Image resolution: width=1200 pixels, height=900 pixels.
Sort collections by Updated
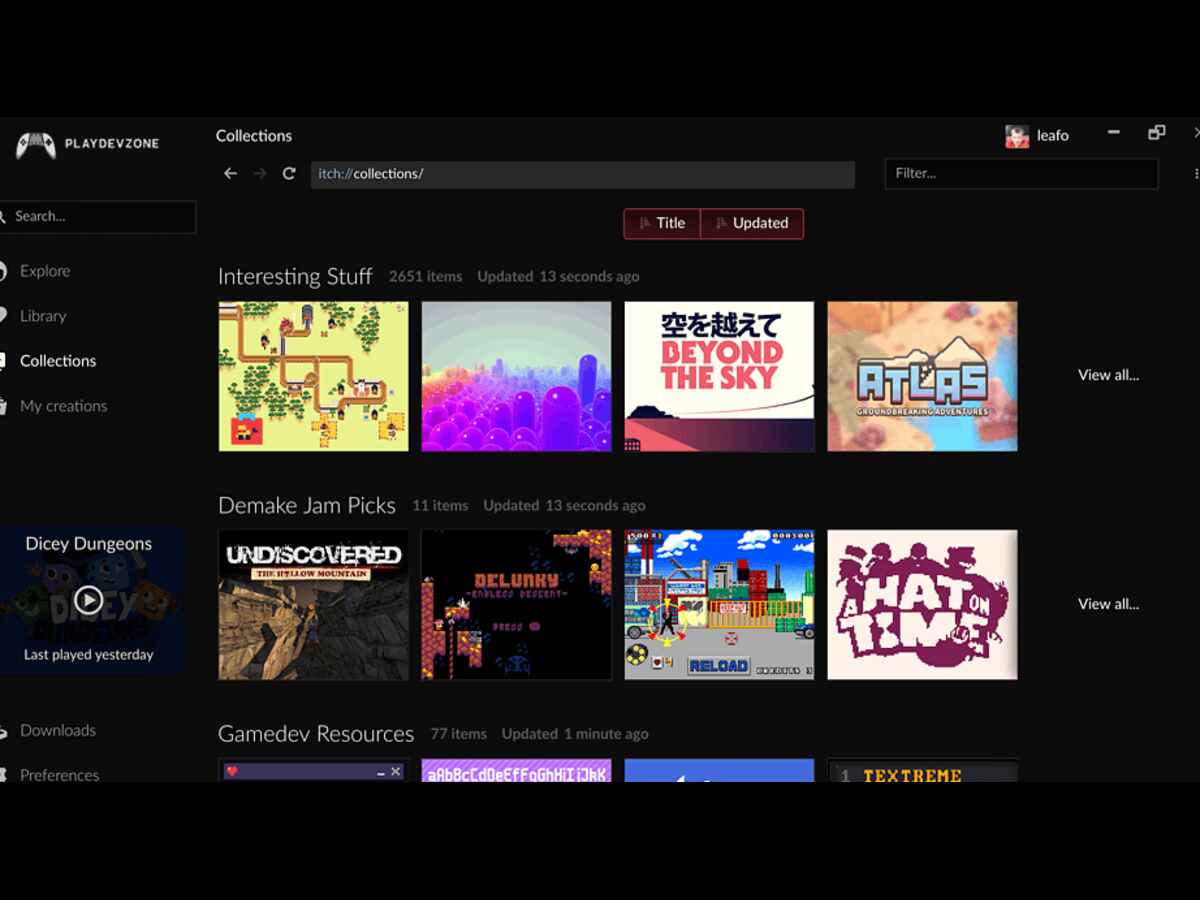tap(752, 223)
